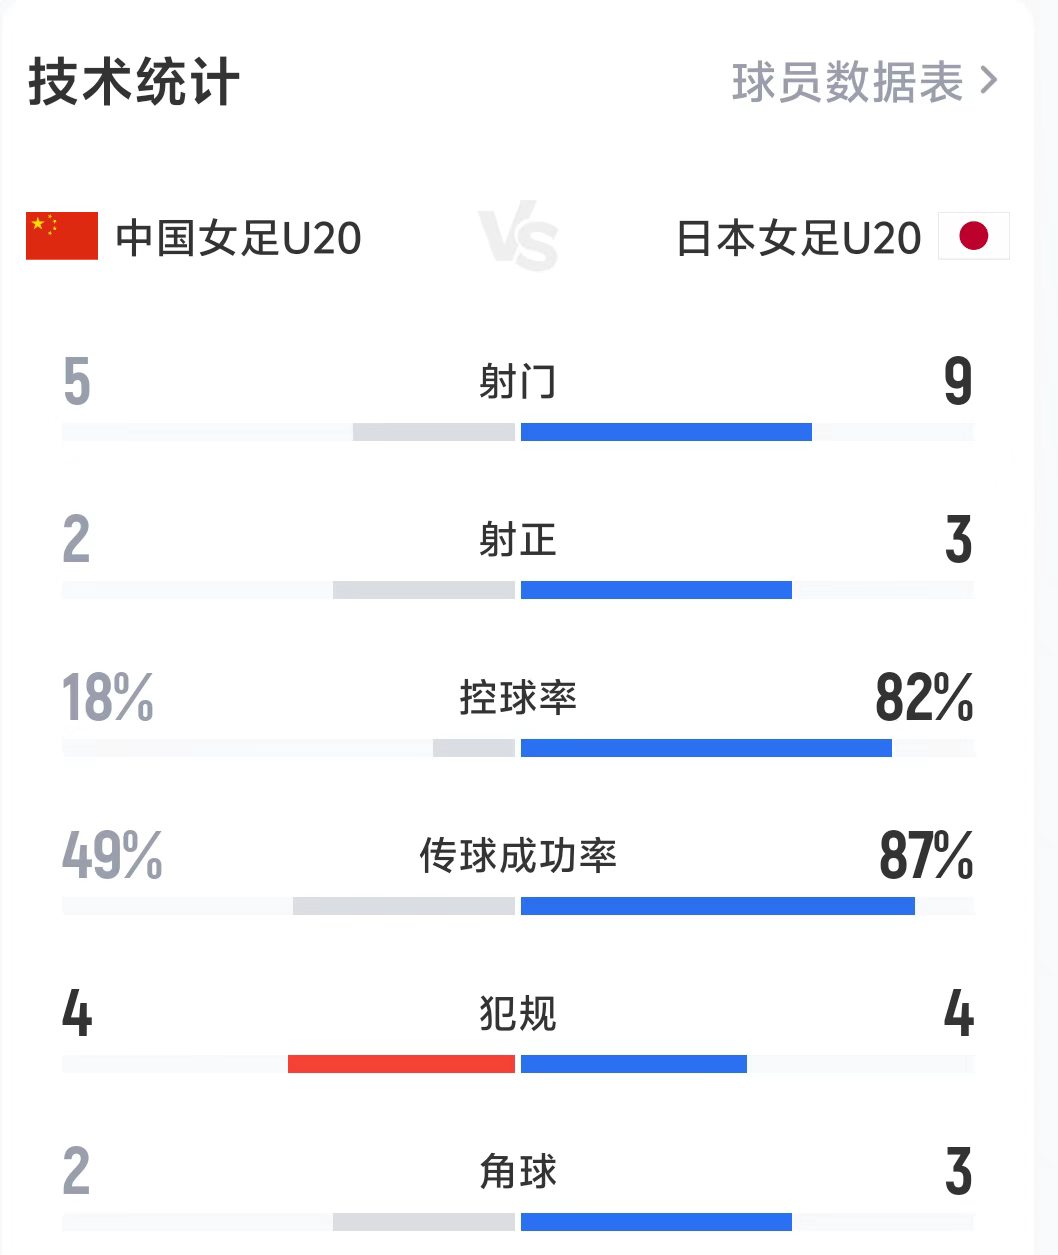This screenshot has height=1255, width=1058.
Task: Click China's red fouls bar
Action: click(402, 1064)
